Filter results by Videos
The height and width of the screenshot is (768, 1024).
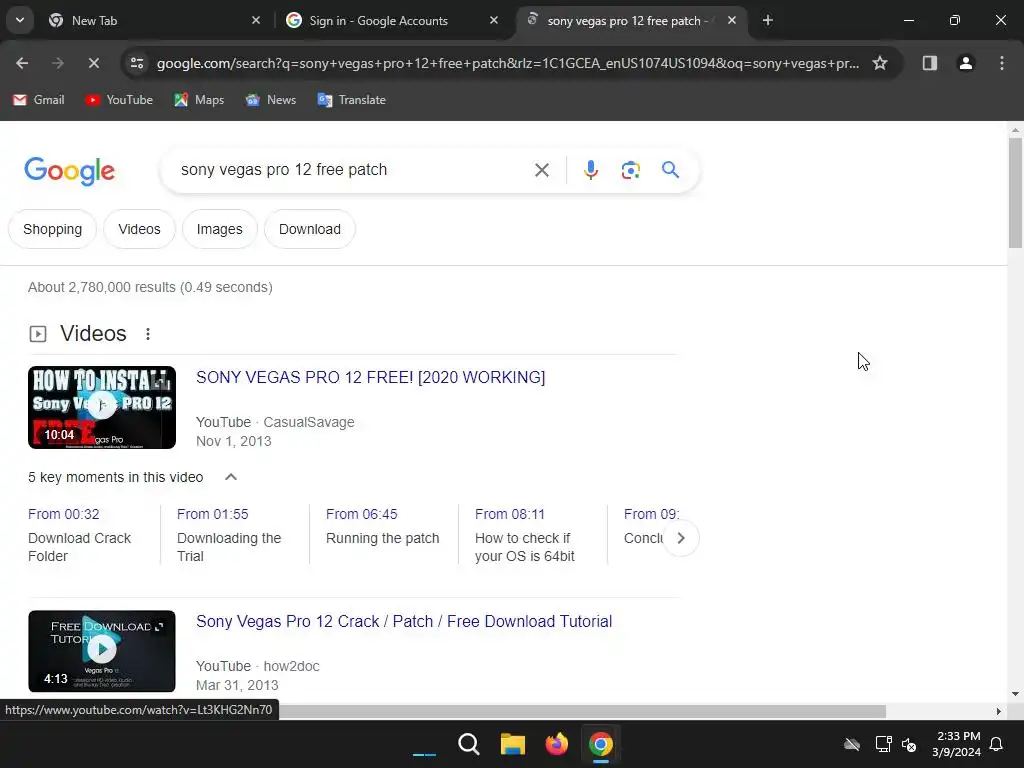click(139, 229)
